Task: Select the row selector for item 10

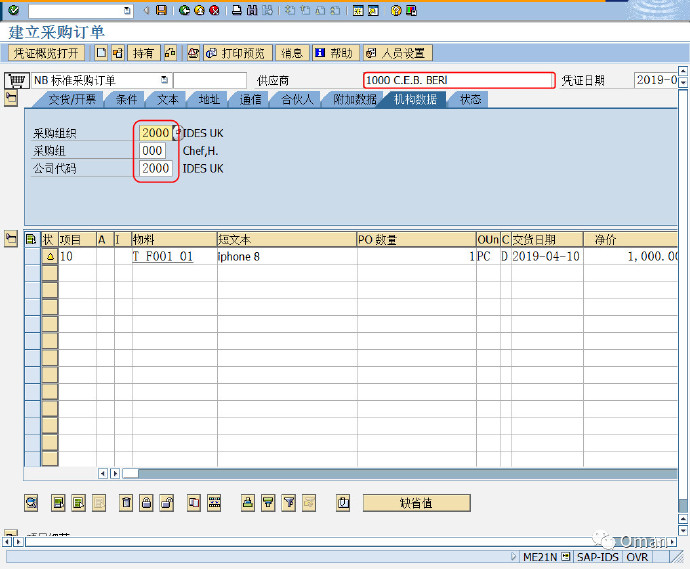Action: click(33, 256)
